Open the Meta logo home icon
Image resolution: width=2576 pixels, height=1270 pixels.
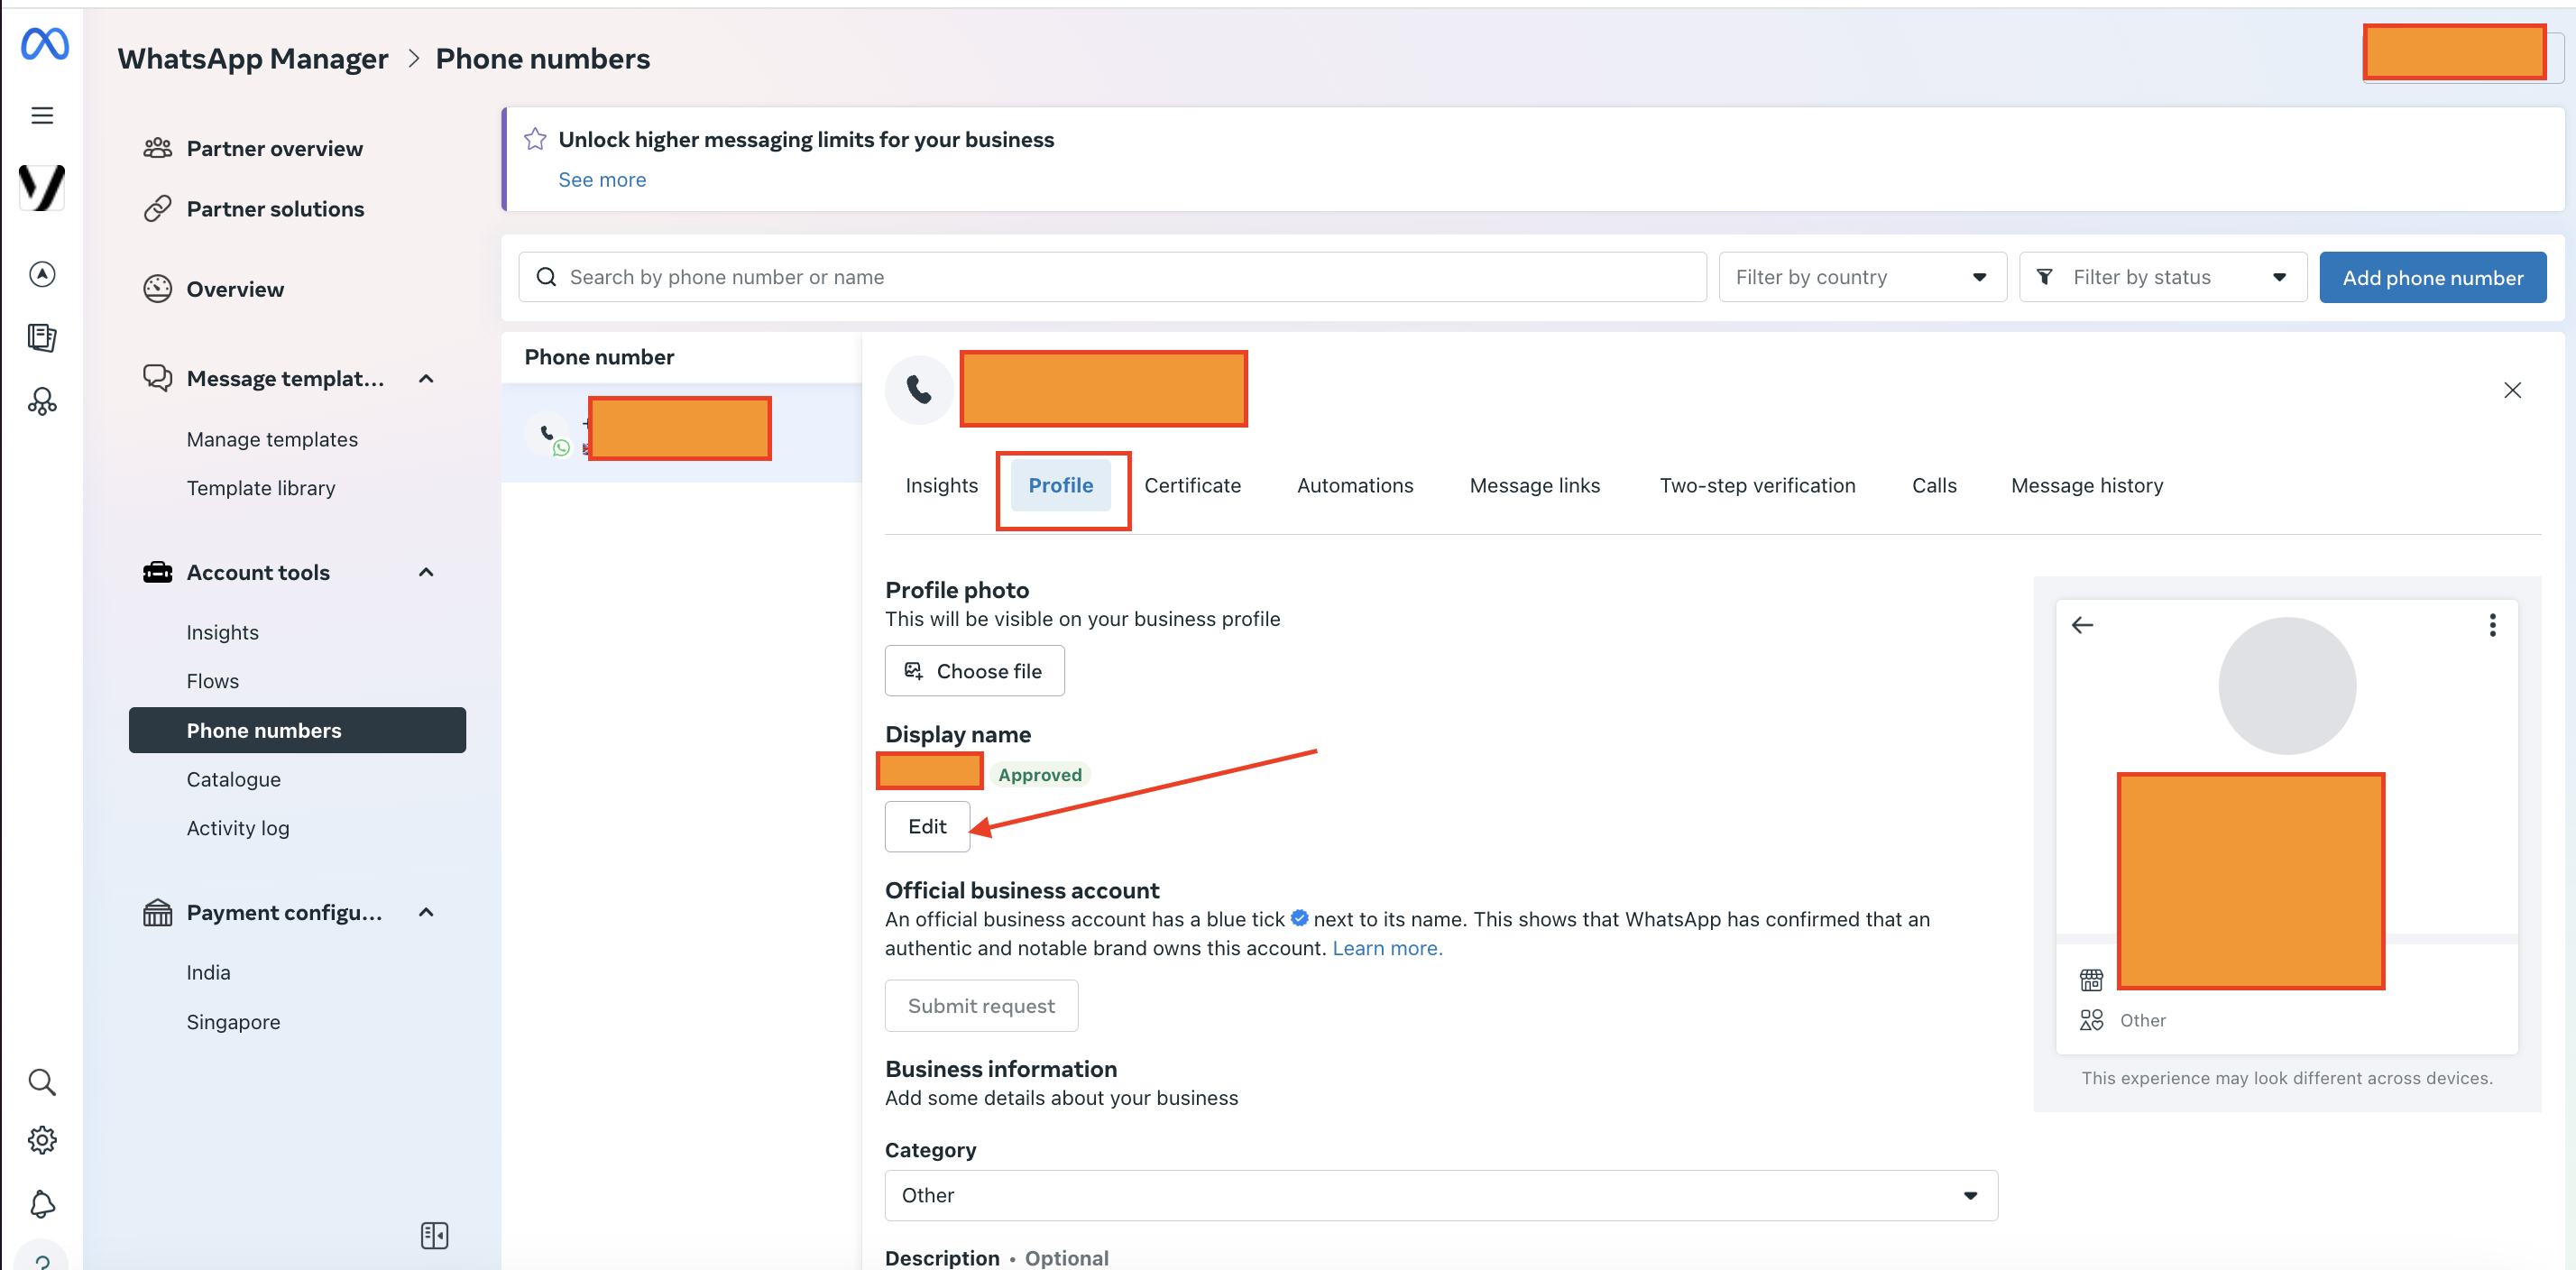click(x=44, y=44)
